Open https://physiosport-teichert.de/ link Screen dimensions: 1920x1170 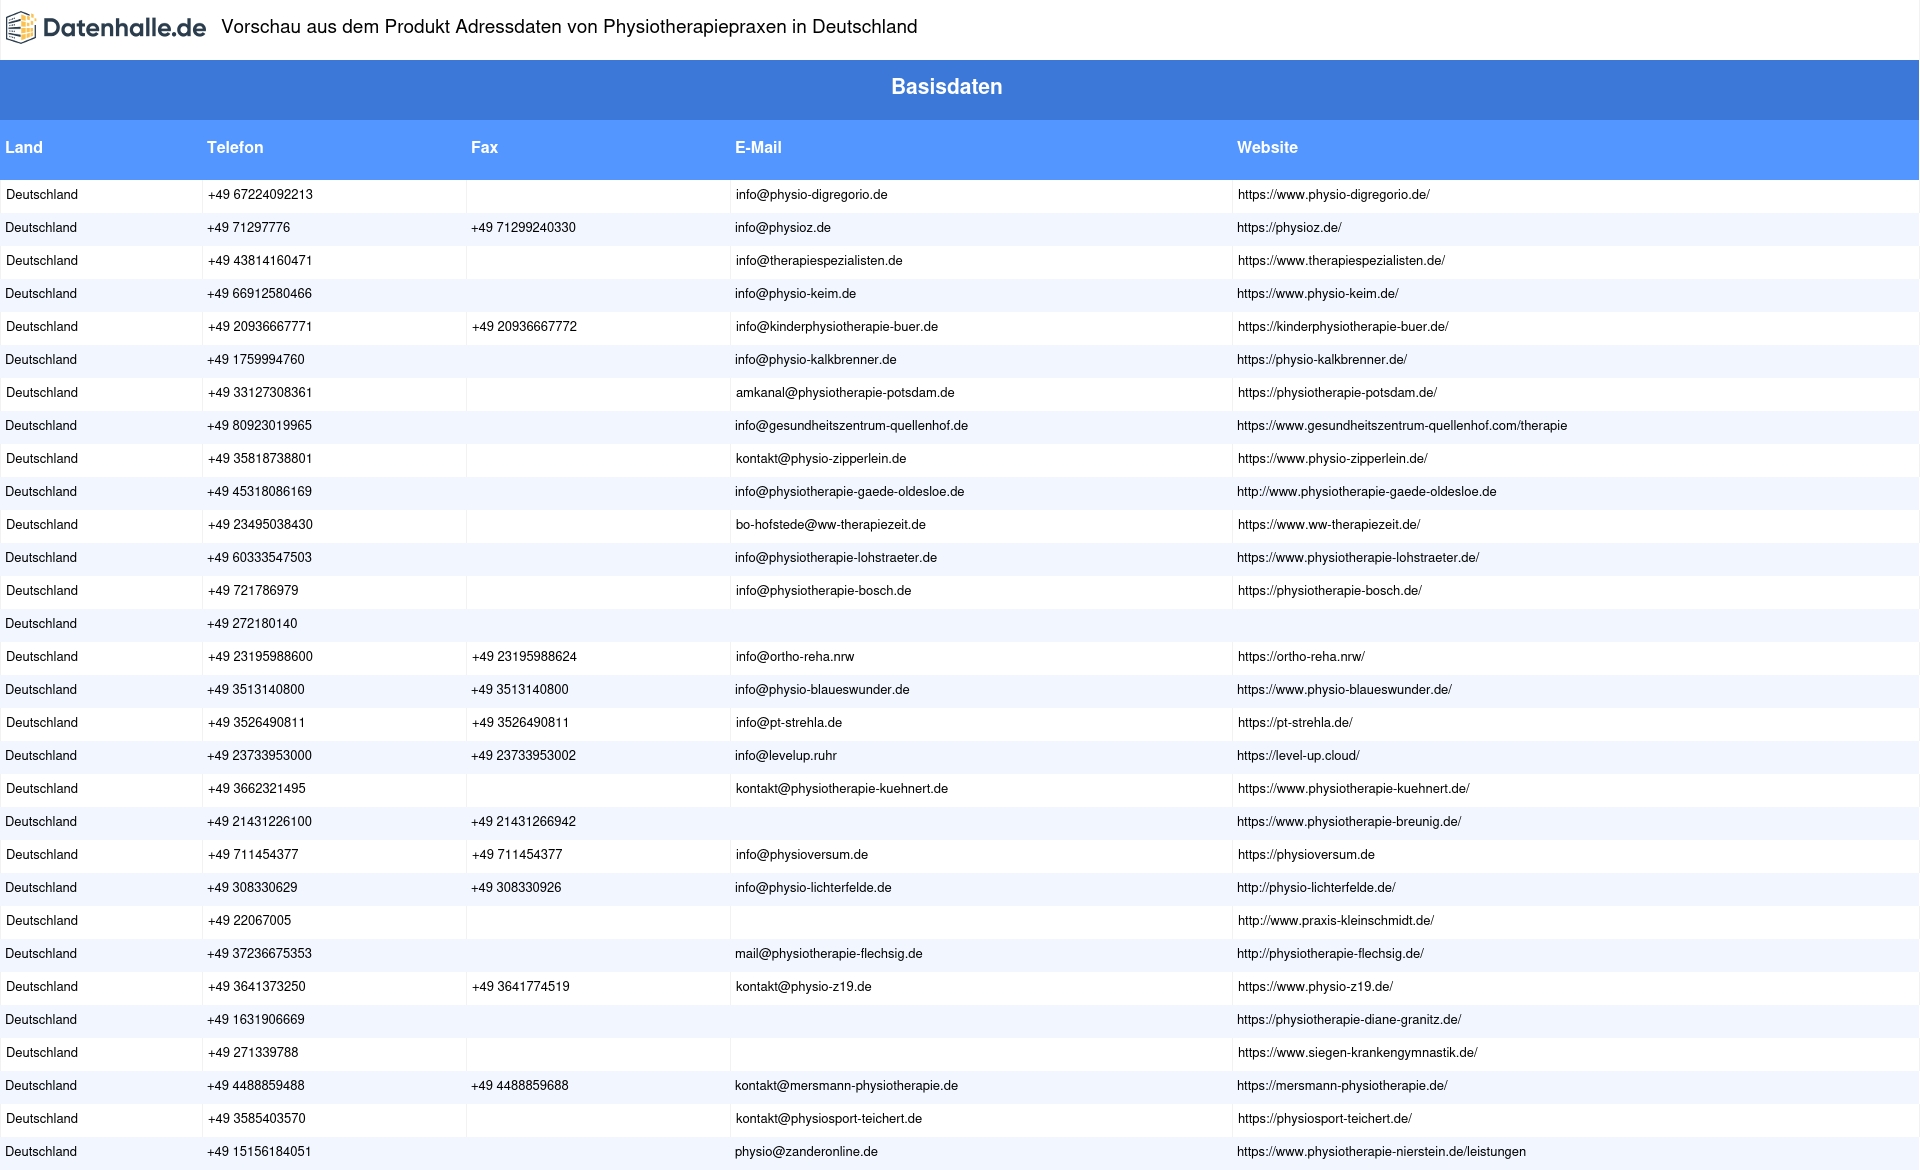pyautogui.click(x=1325, y=1119)
